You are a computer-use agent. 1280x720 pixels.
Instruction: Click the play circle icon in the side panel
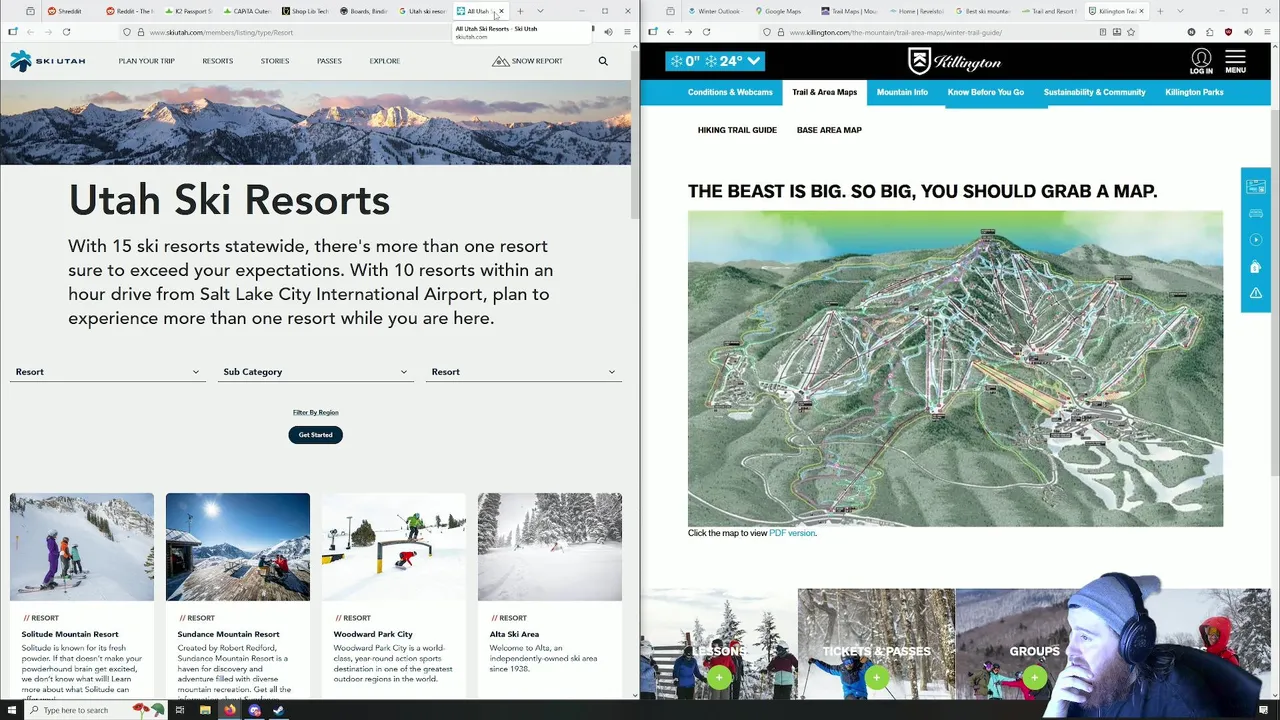click(1256, 240)
